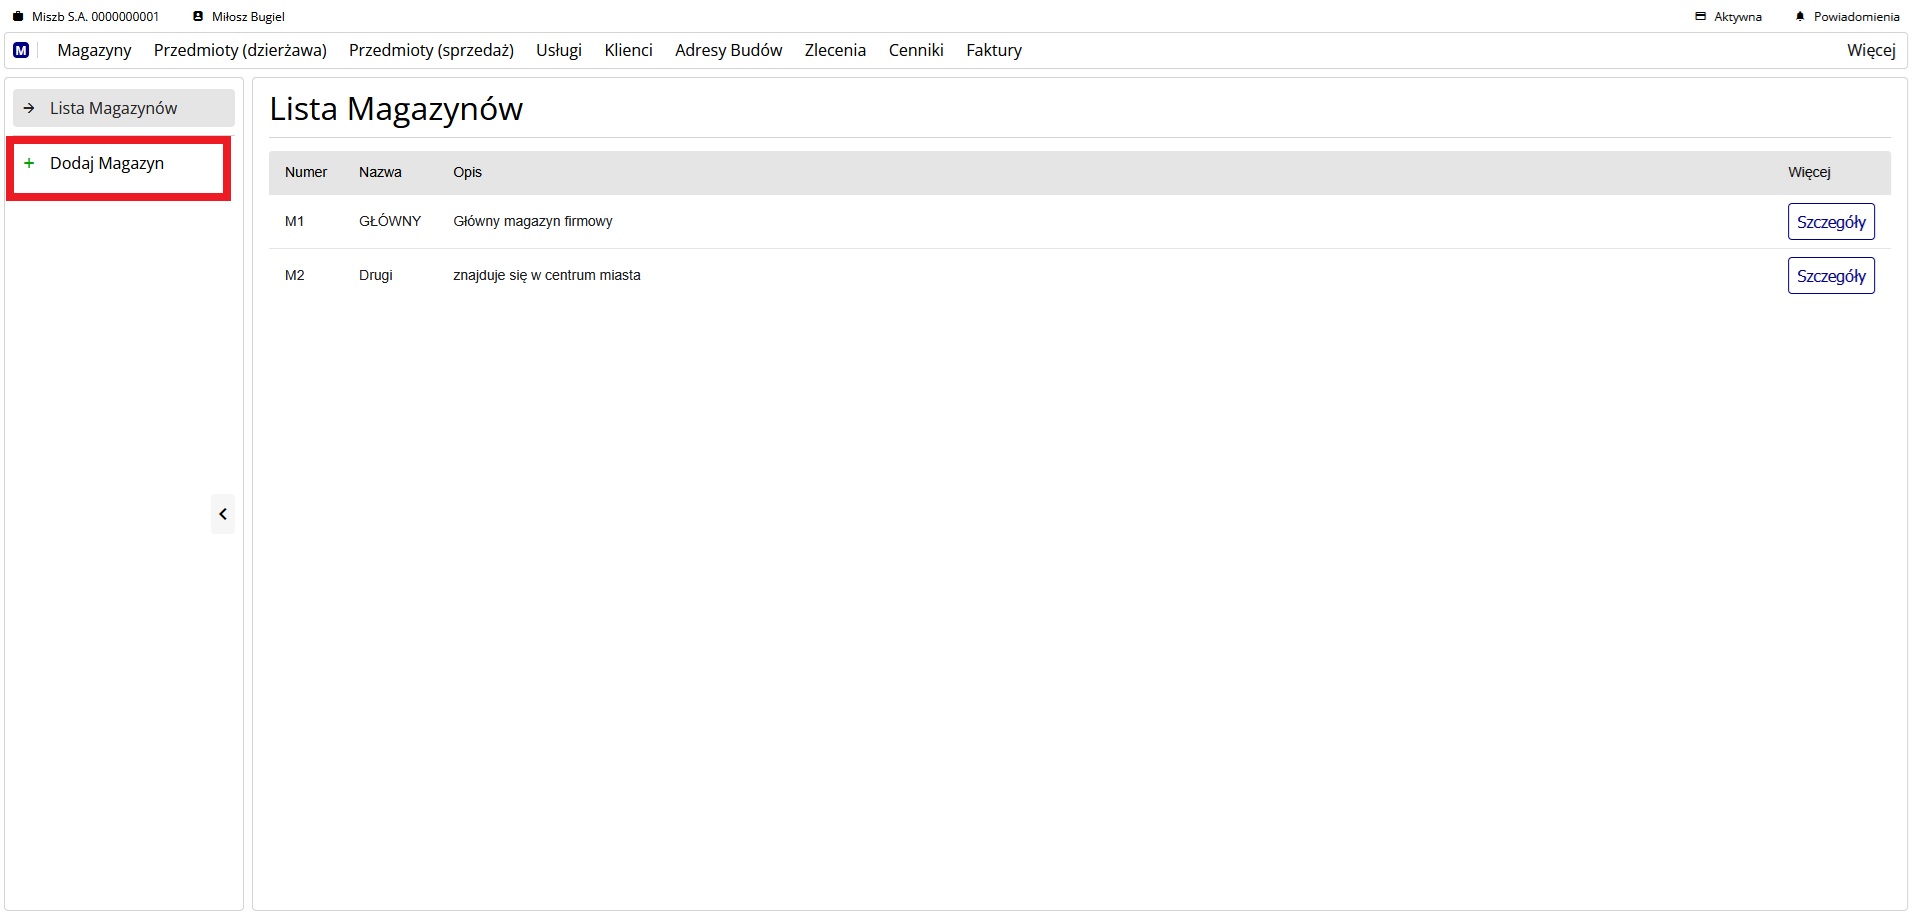Image resolution: width=1912 pixels, height=914 pixels.
Task: Go to the Faktury section
Action: (993, 50)
